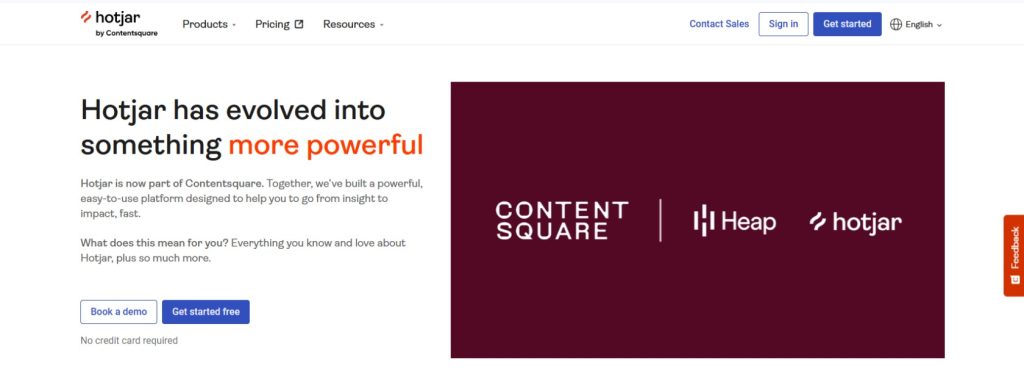Viewport: 1024px width, 388px height.
Task: Click the feedback icon on Feedback tab
Action: 1015,280
